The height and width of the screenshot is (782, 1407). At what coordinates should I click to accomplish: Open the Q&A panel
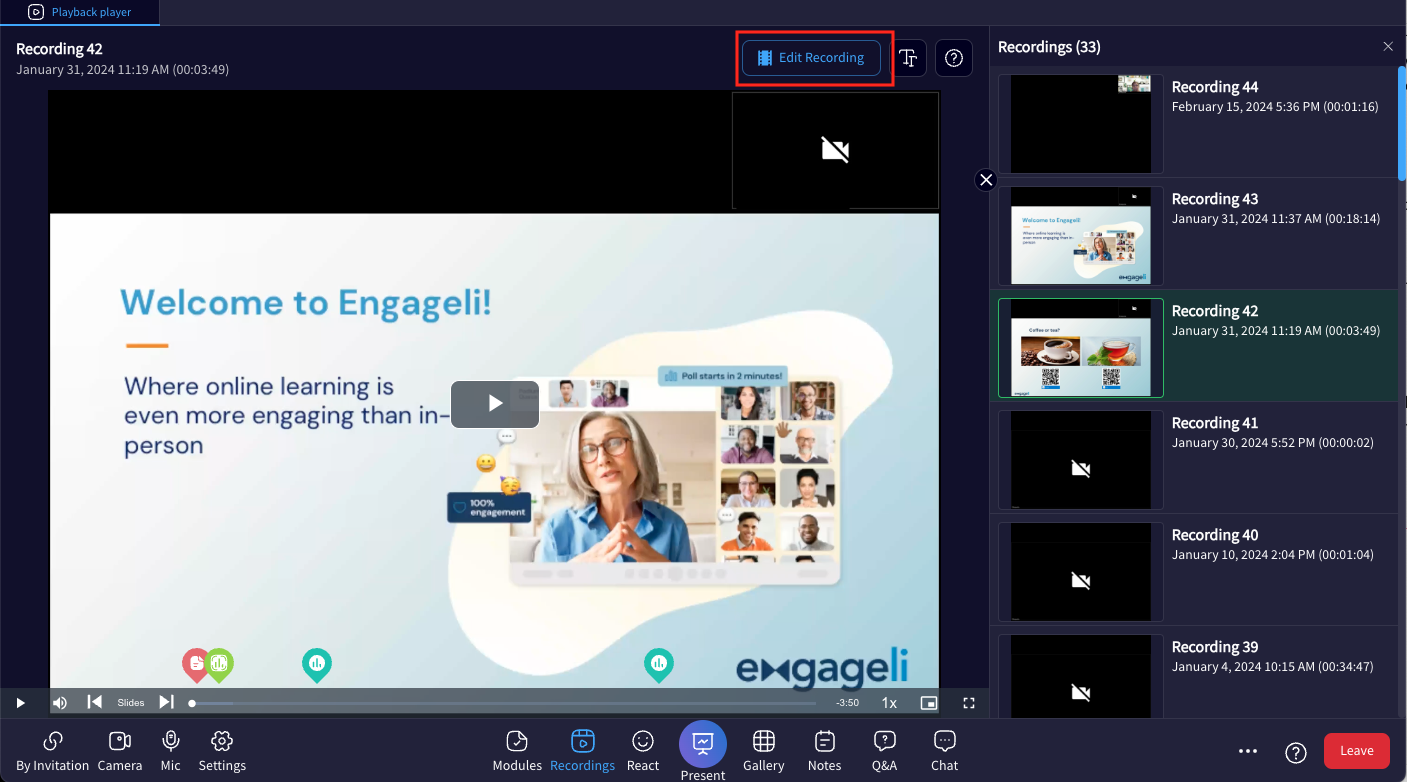884,750
